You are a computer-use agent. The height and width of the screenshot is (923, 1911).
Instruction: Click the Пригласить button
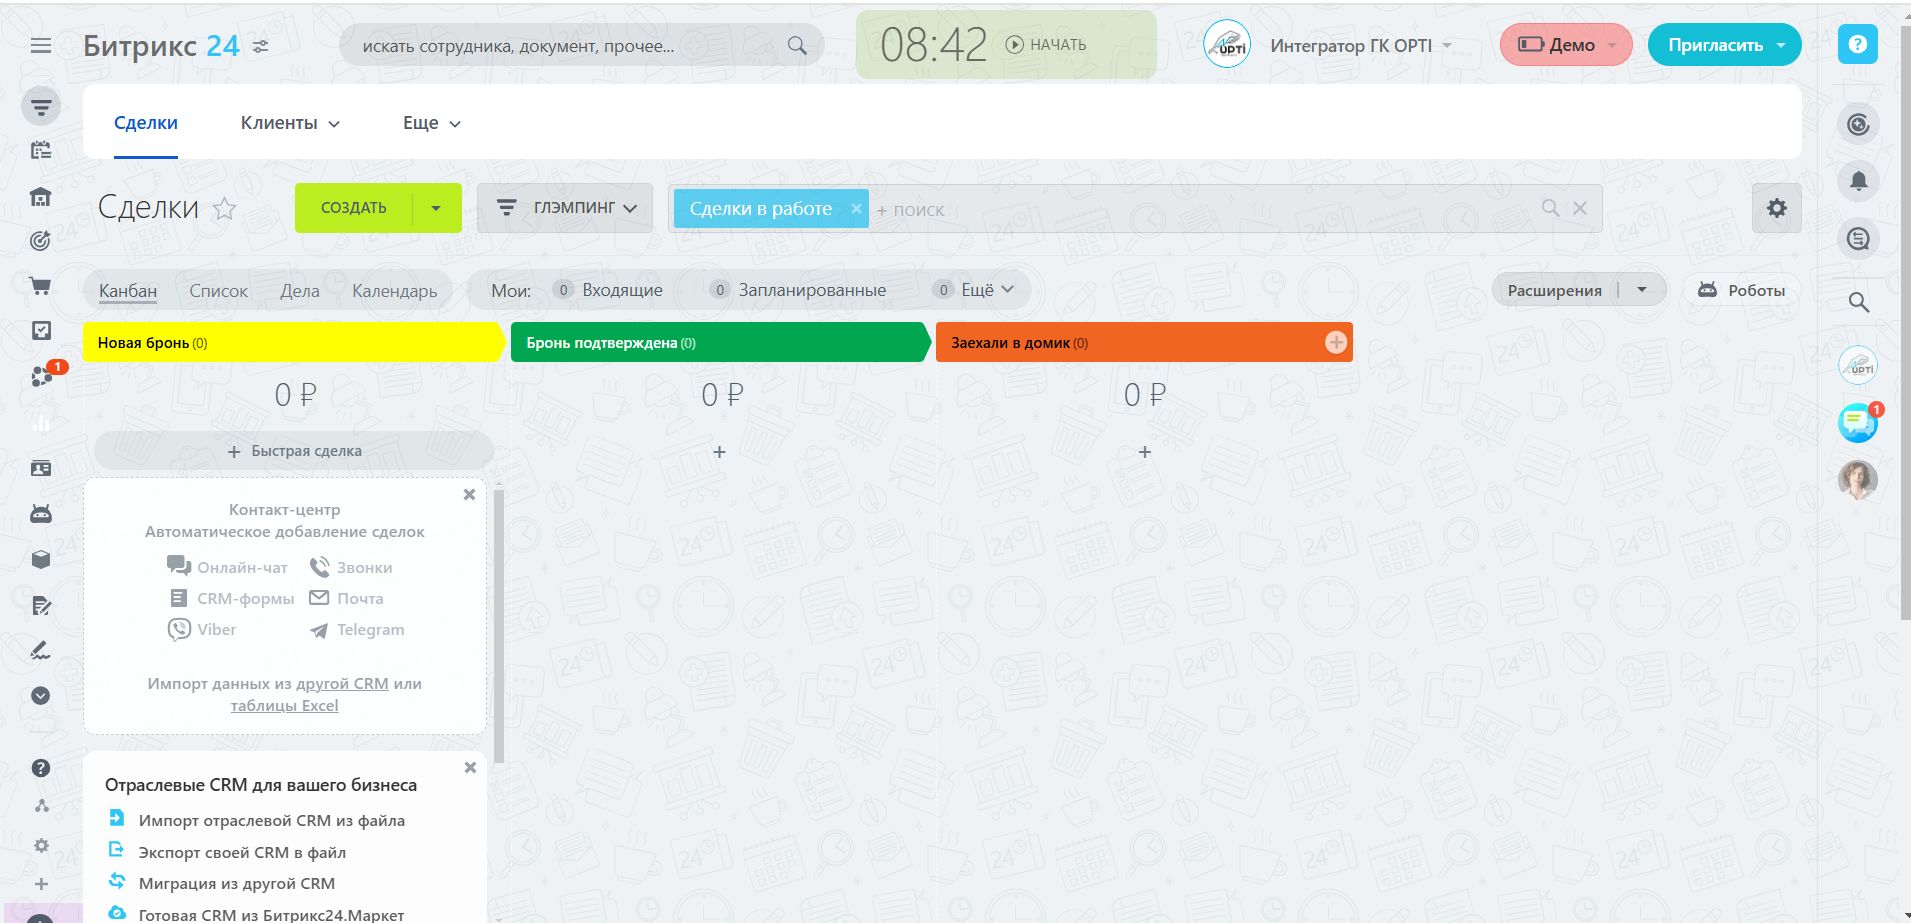tap(1715, 45)
